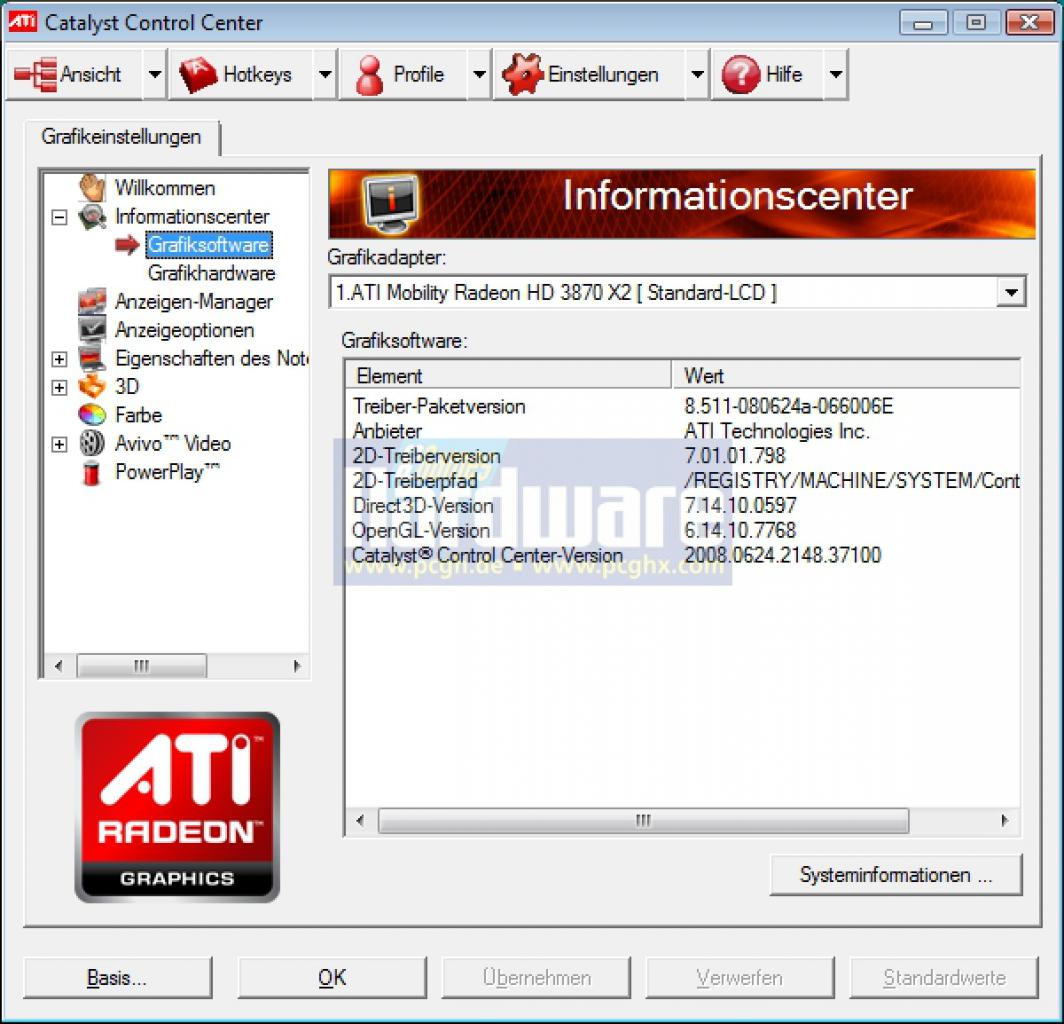Select Anzeigeoptionen in the tree

click(185, 330)
